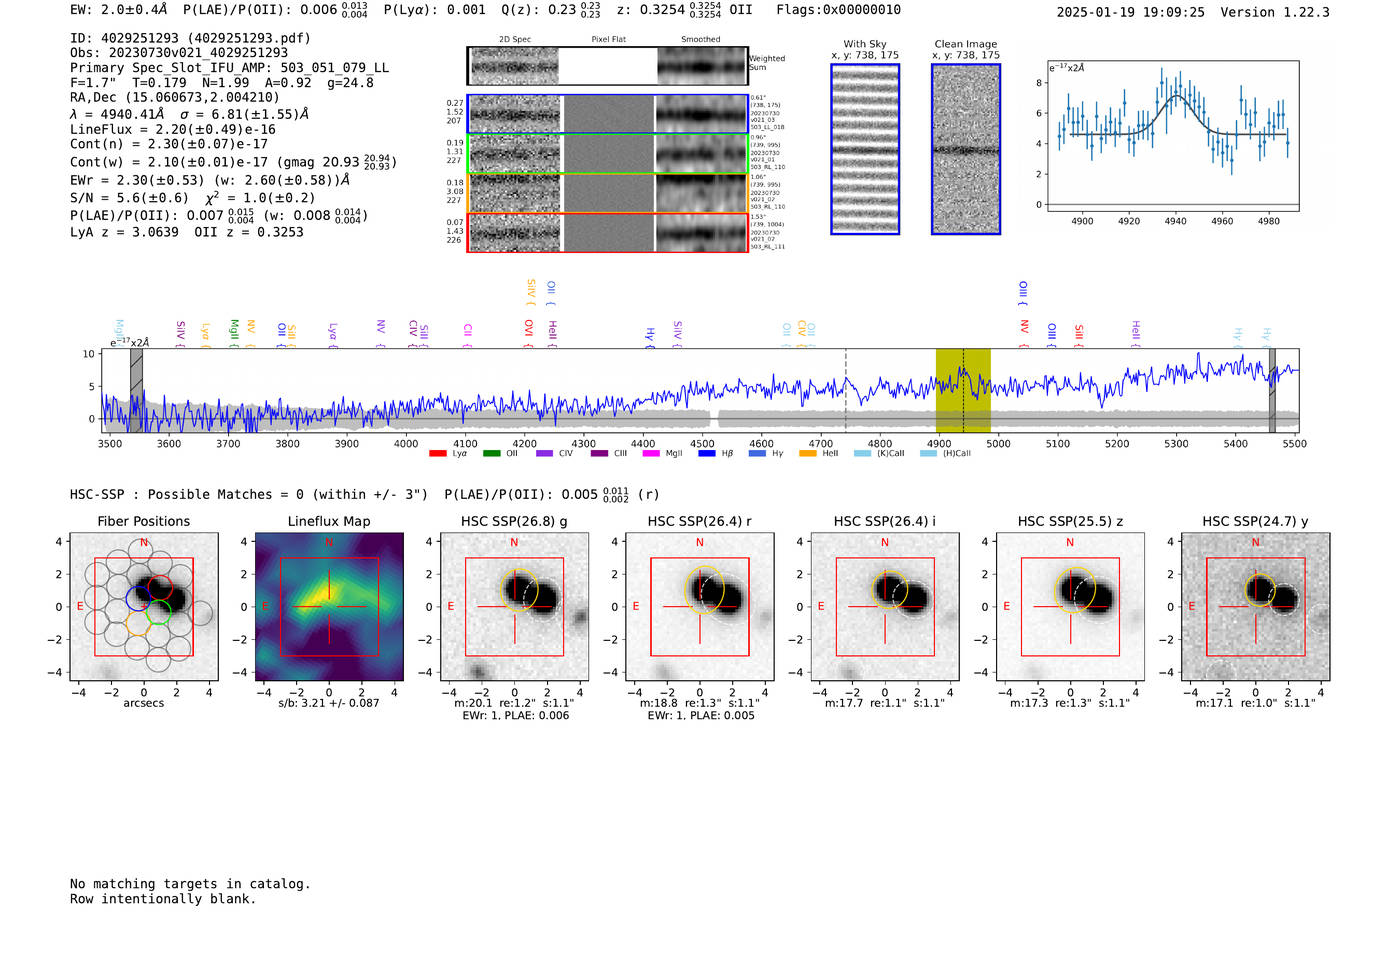Select the LineFlux = 2.20(±0.49)e-16 line

tap(173, 129)
